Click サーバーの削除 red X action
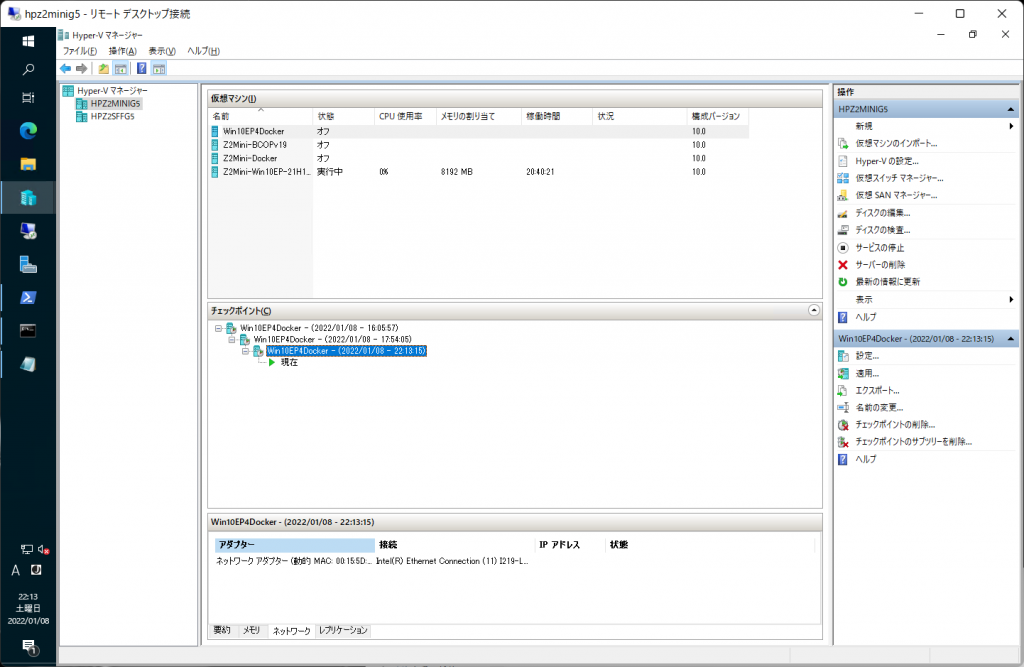Viewport: 1024px width, 667px height. point(880,265)
